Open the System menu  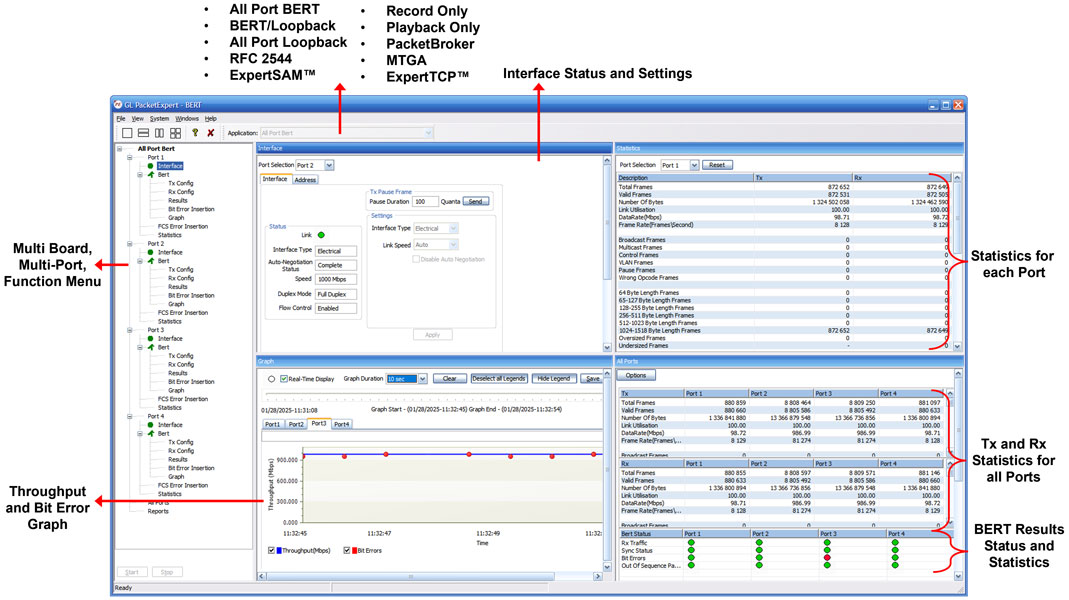point(159,119)
